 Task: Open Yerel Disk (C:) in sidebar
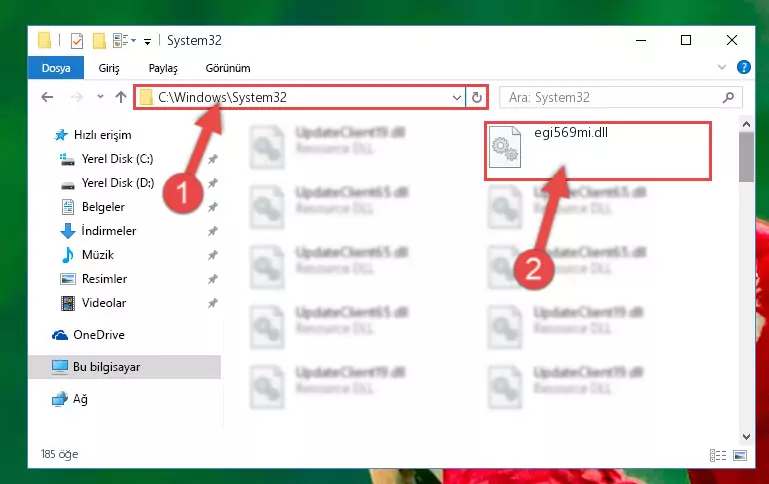point(106,159)
